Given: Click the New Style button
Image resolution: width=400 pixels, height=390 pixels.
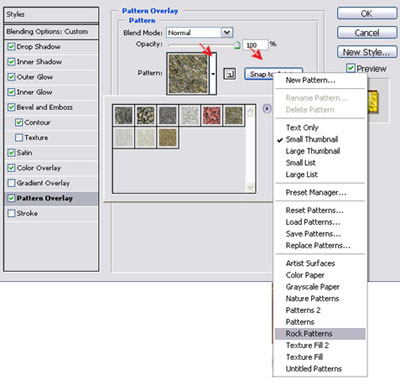Looking at the screenshot, I should click(x=367, y=52).
